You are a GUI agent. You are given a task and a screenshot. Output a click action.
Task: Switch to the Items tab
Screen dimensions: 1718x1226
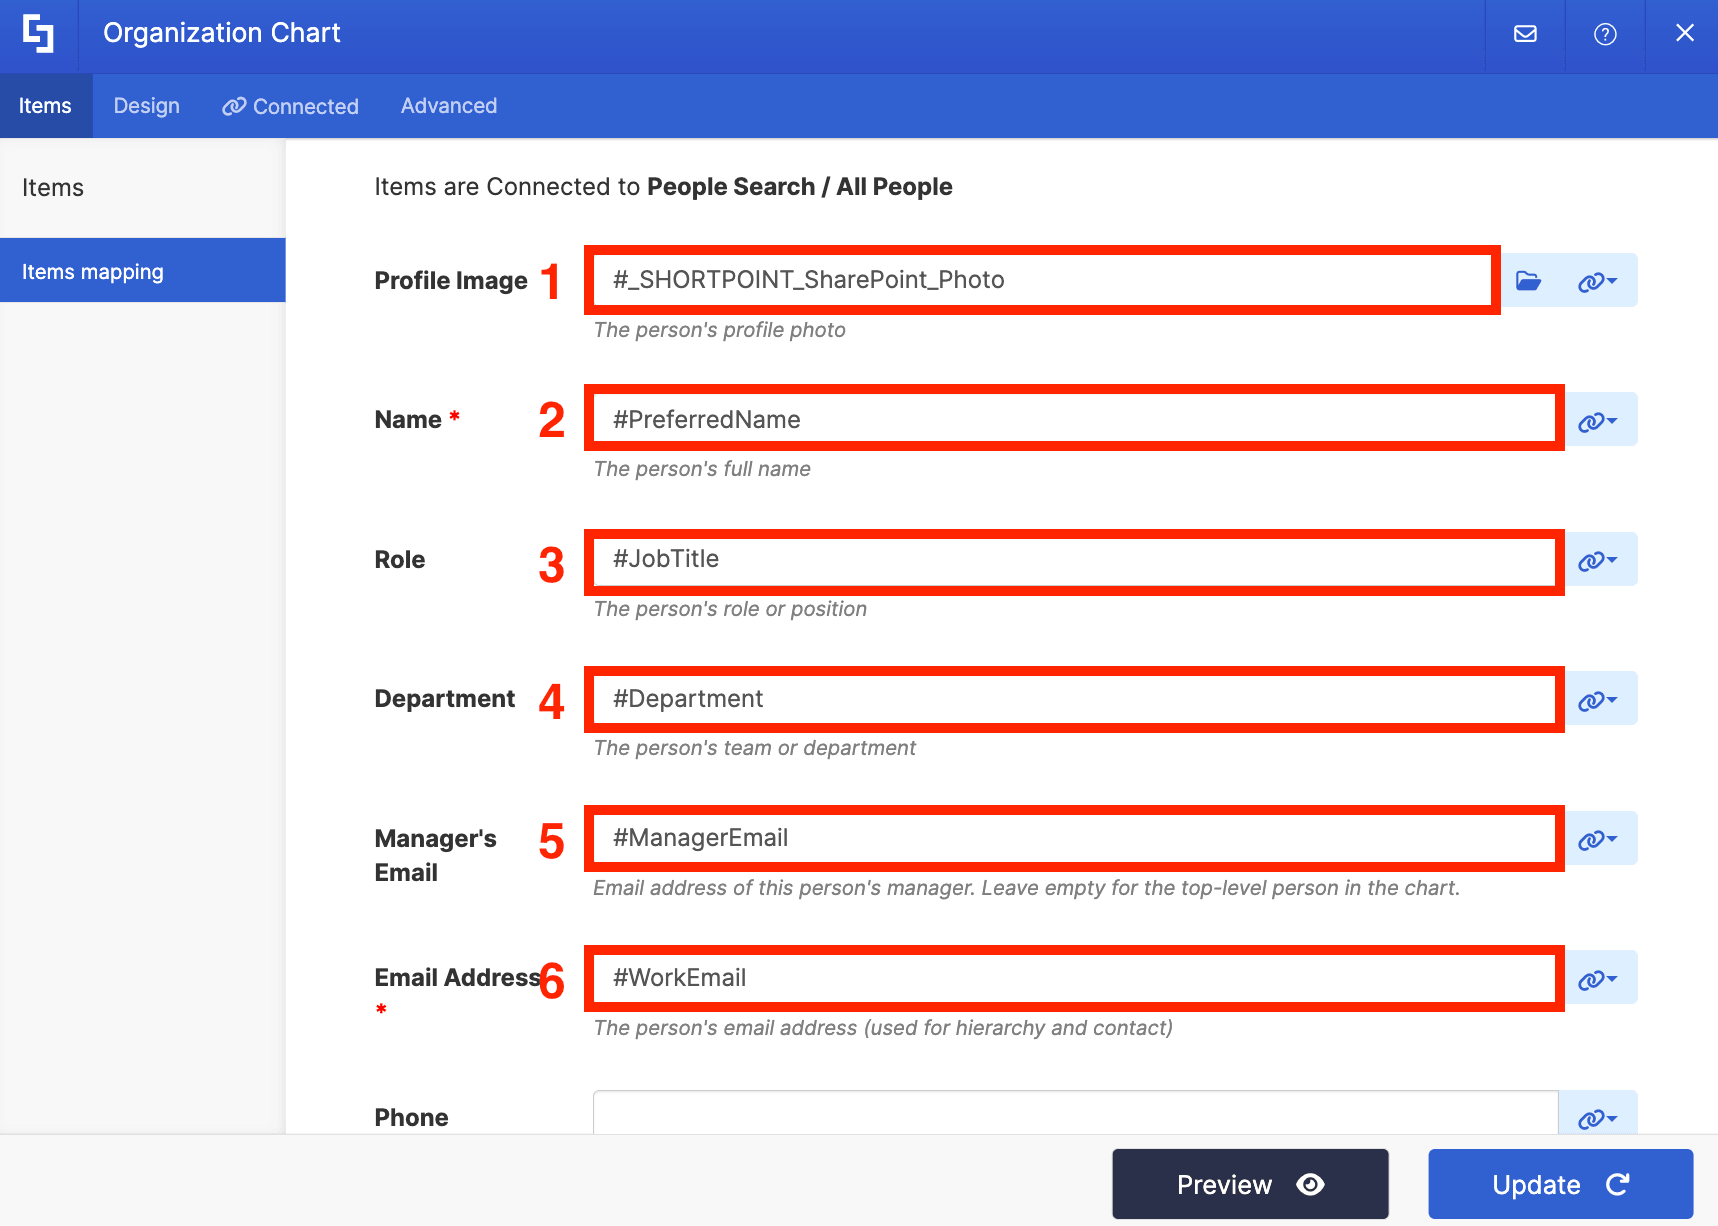click(x=45, y=106)
